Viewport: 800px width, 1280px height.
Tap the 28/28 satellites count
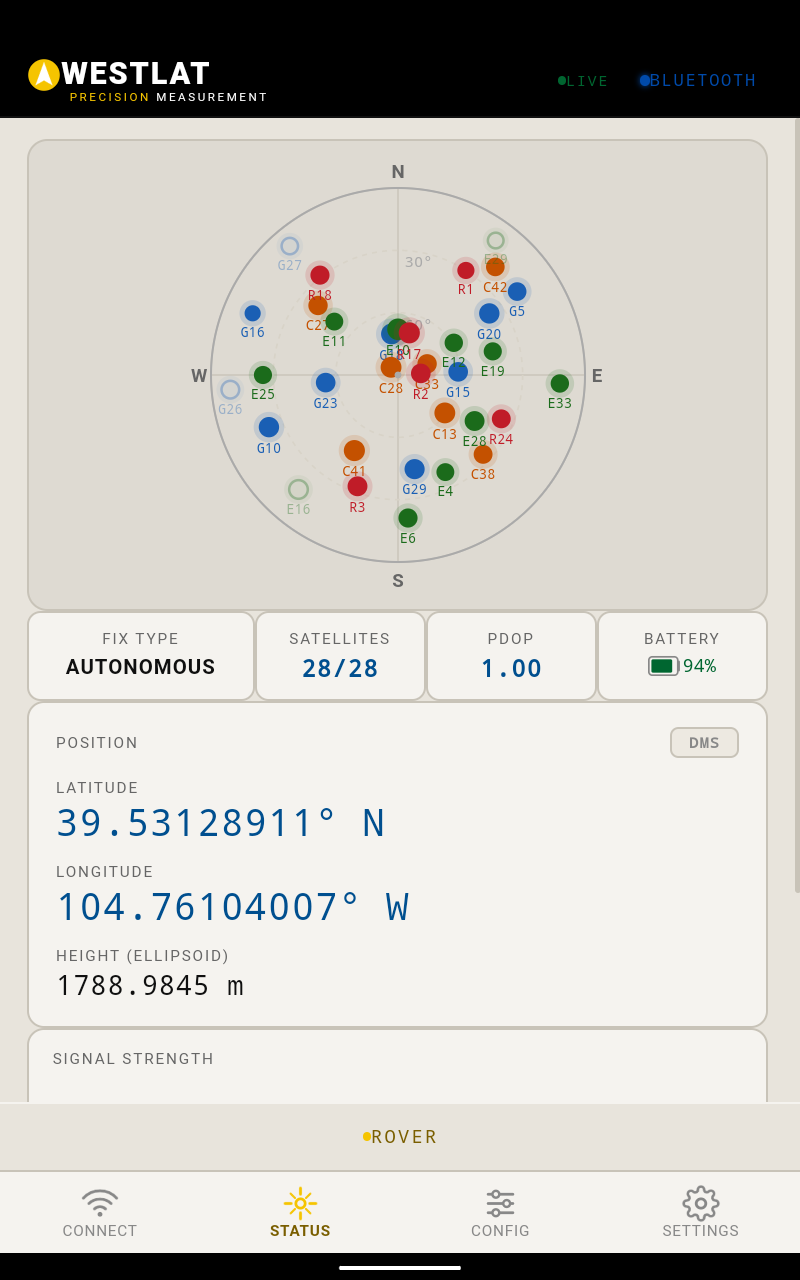click(x=340, y=669)
